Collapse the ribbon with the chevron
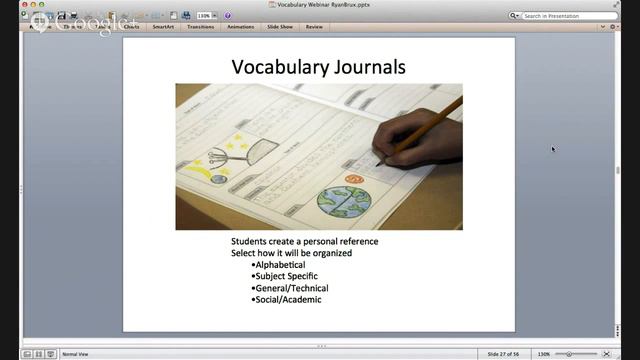Image resolution: width=640 pixels, height=360 pixels. [603, 27]
